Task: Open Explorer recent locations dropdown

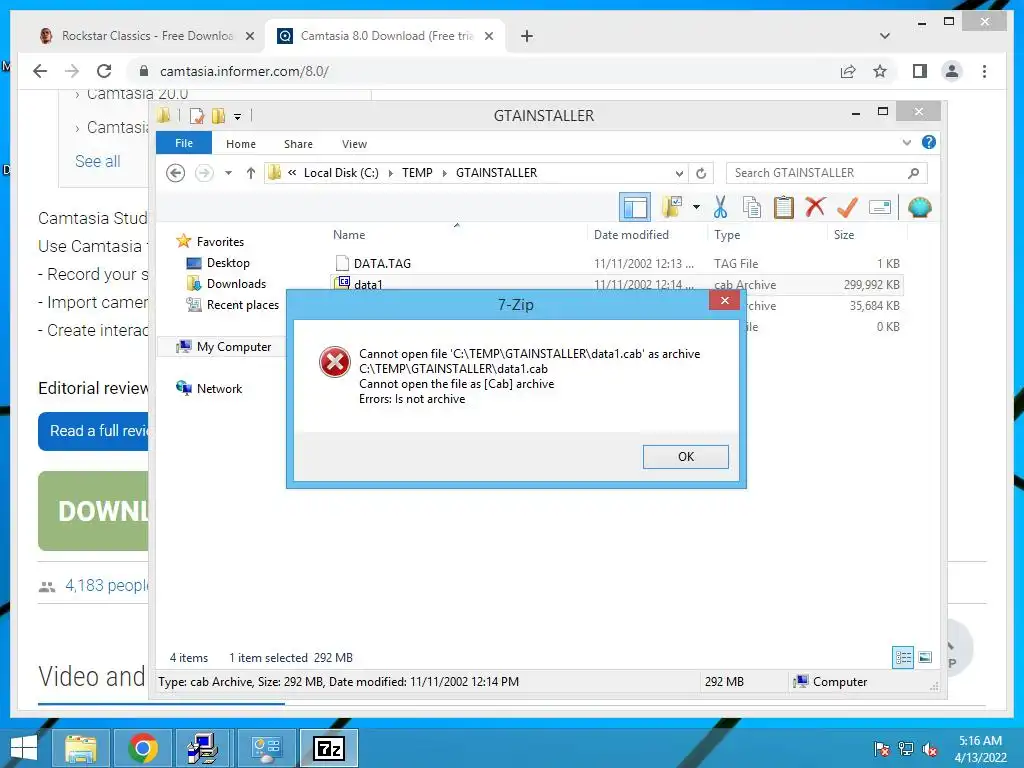Action: tap(228, 173)
